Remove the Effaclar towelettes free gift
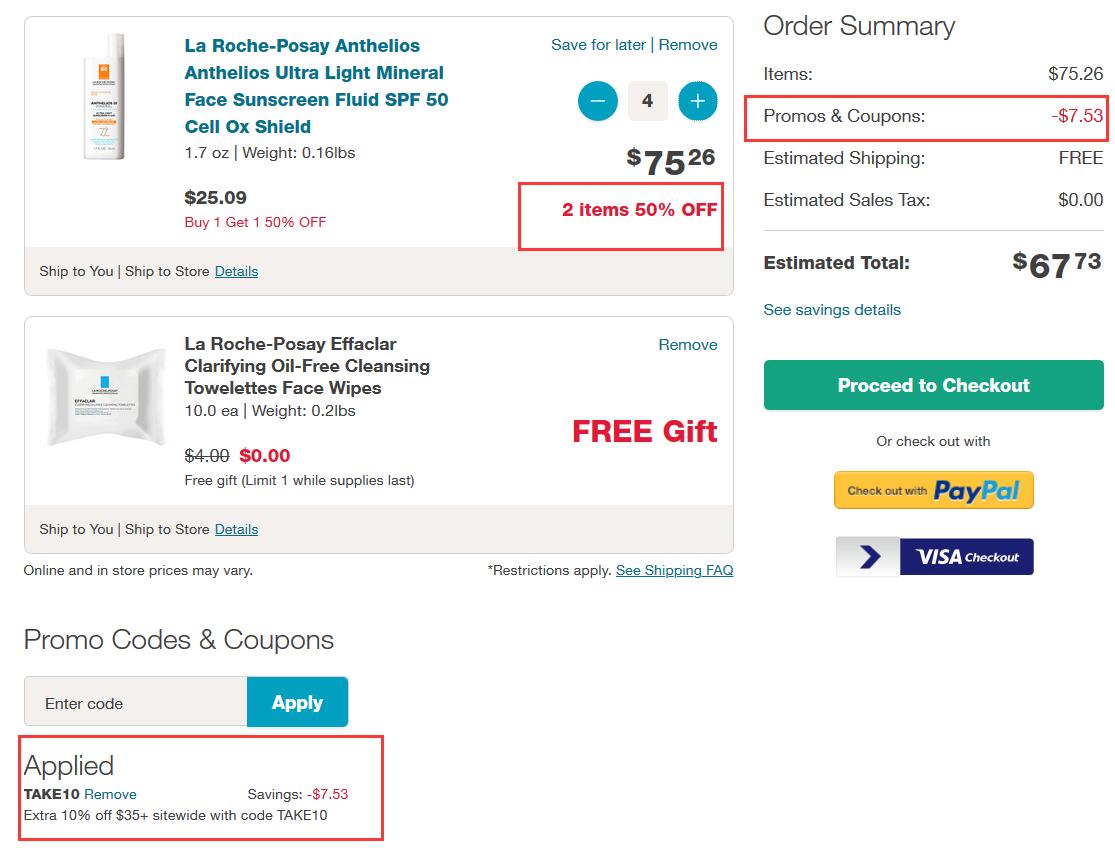Screen dimensions: 1115x859 coord(688,345)
